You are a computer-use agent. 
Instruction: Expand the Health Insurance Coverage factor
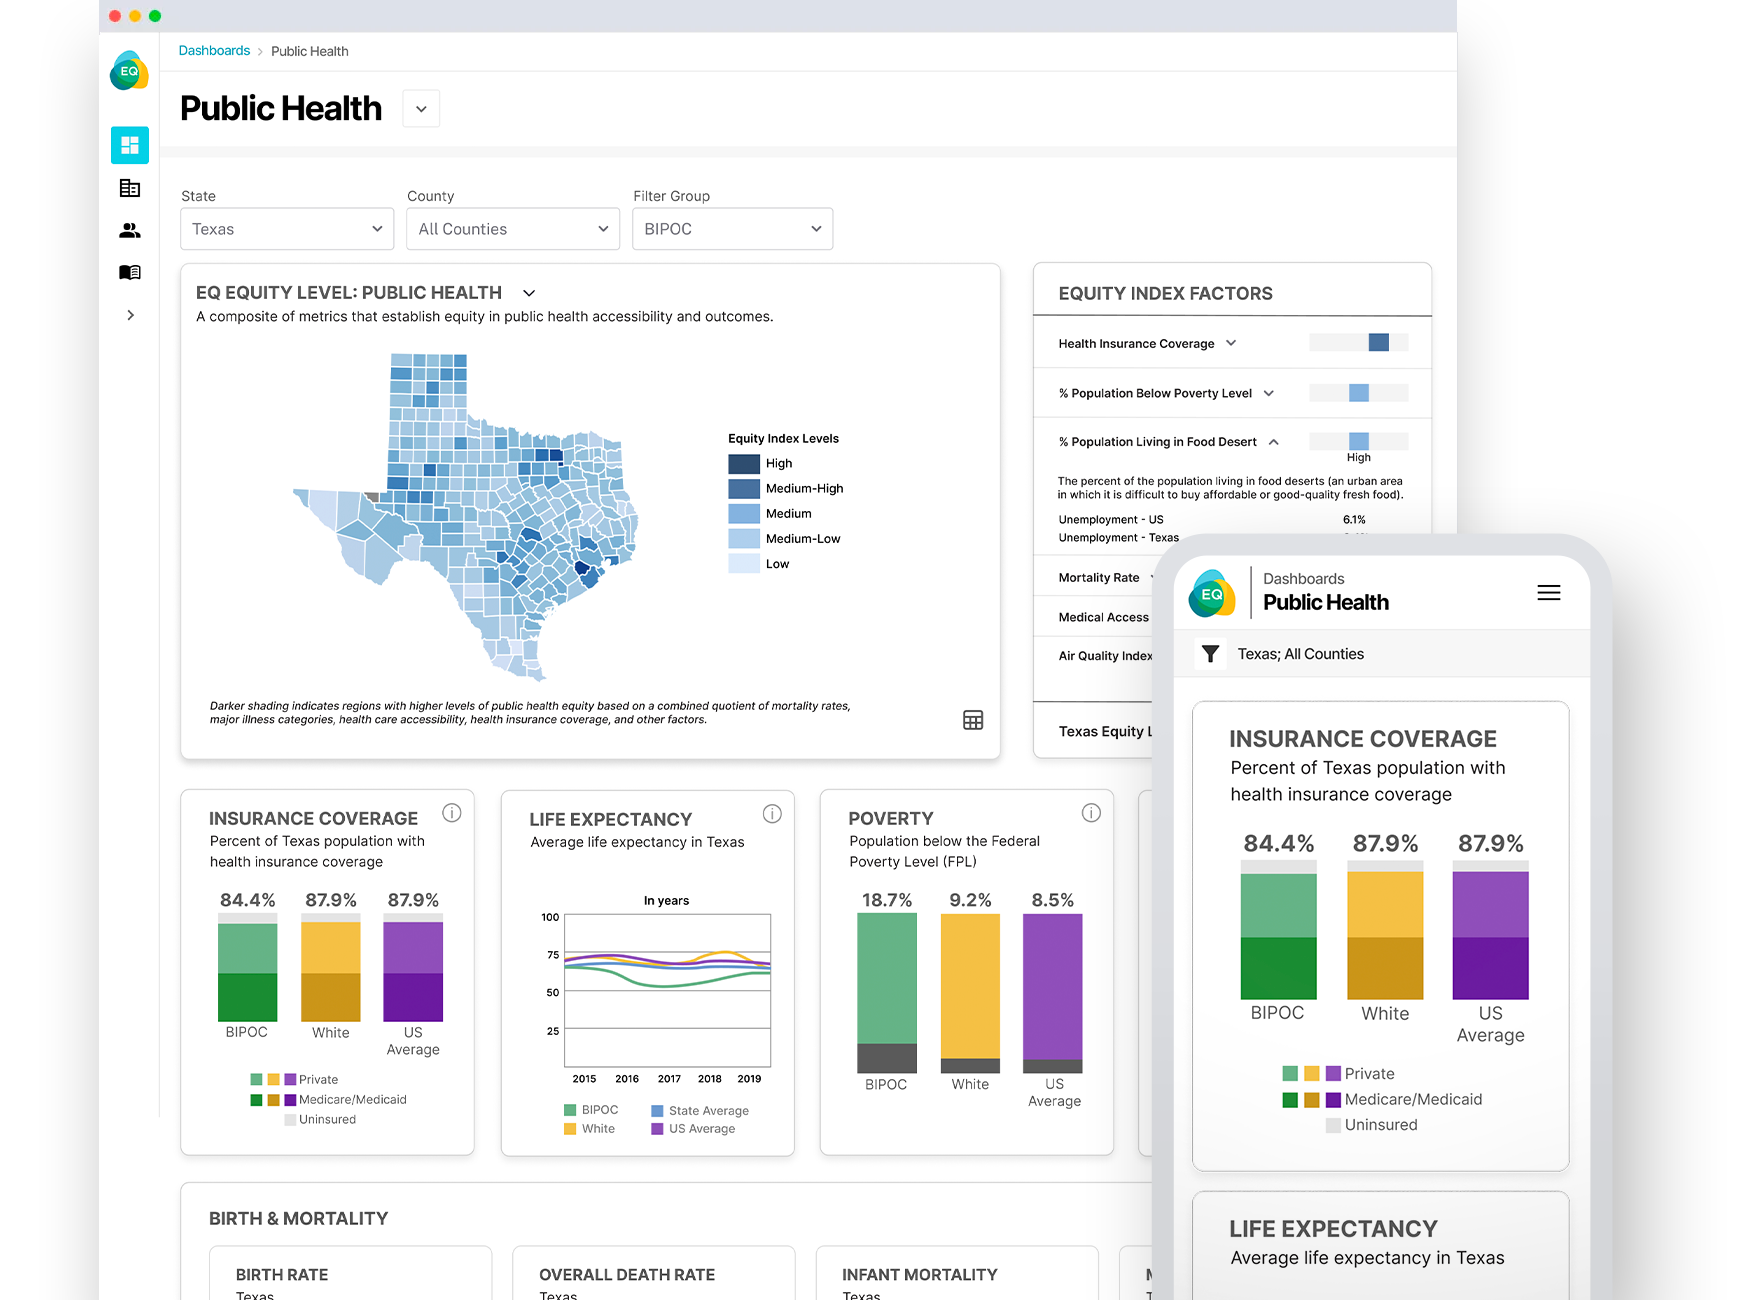coord(1231,343)
